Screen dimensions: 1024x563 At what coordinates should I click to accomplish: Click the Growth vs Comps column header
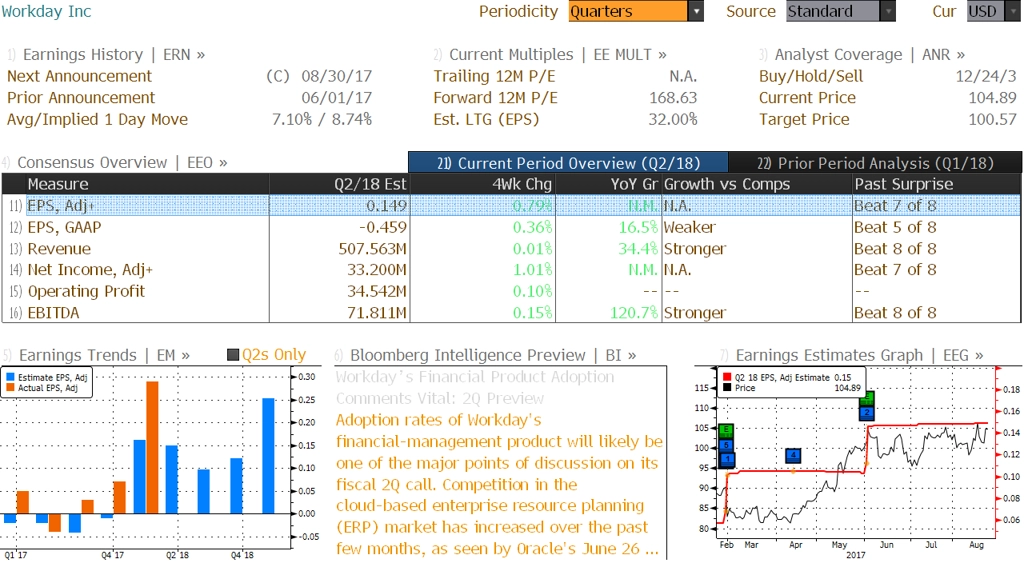757,184
